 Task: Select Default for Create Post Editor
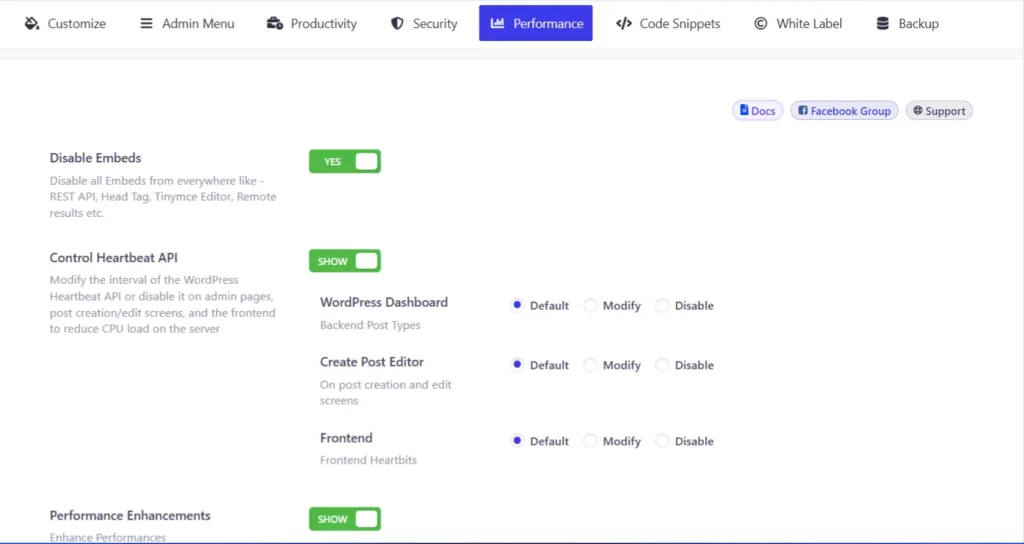[x=517, y=364]
